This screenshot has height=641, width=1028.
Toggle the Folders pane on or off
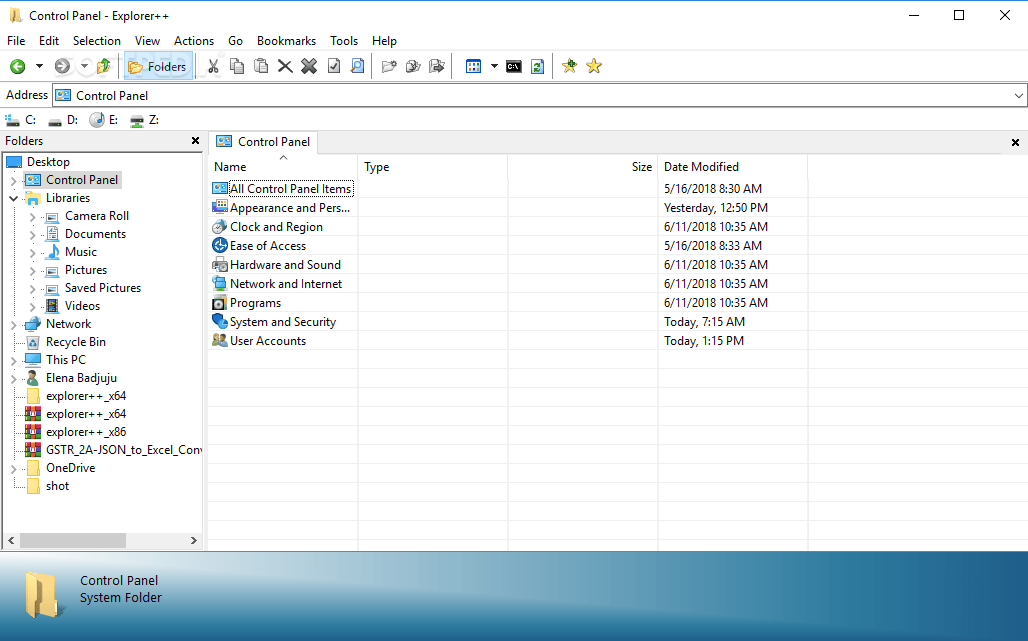point(158,65)
